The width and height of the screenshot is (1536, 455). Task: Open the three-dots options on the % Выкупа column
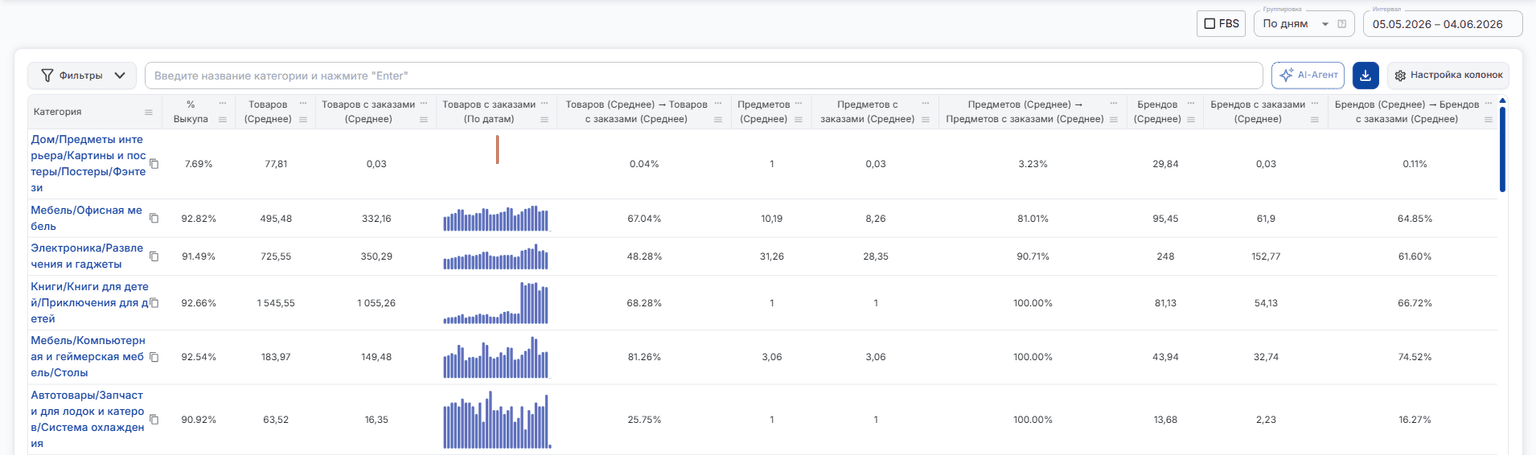pyautogui.click(x=222, y=104)
